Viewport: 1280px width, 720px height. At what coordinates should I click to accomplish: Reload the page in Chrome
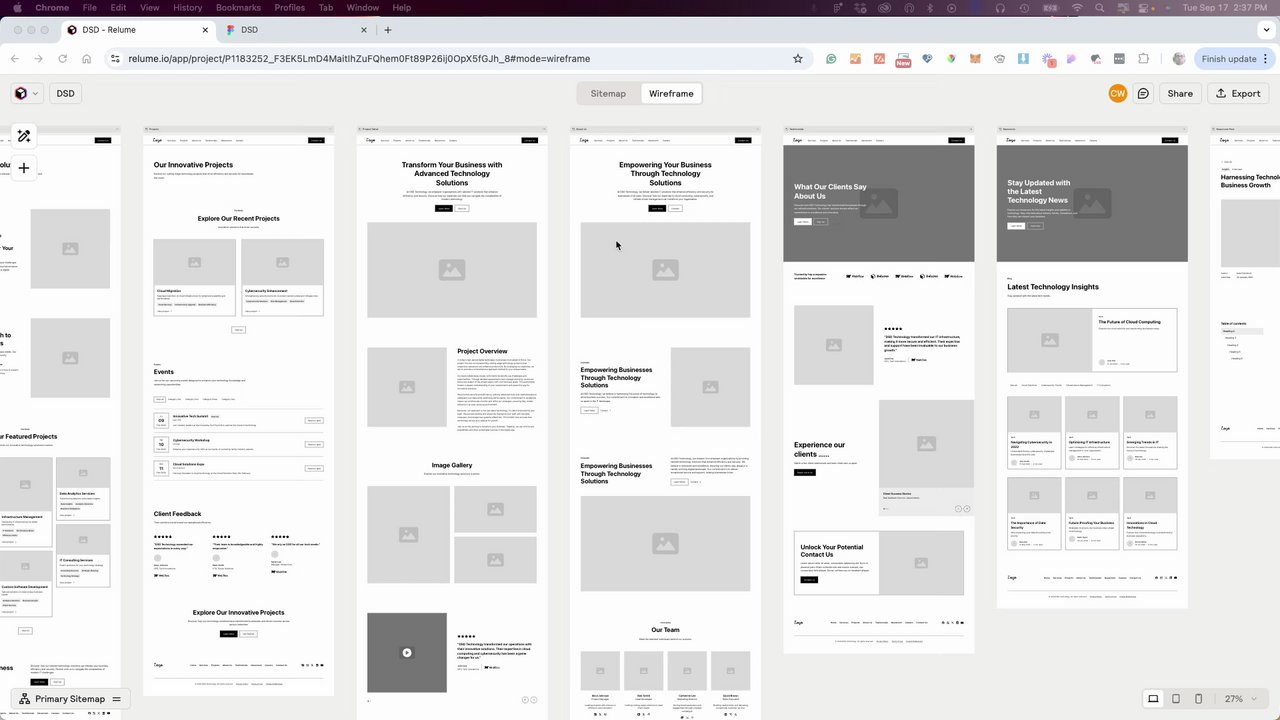63,59
